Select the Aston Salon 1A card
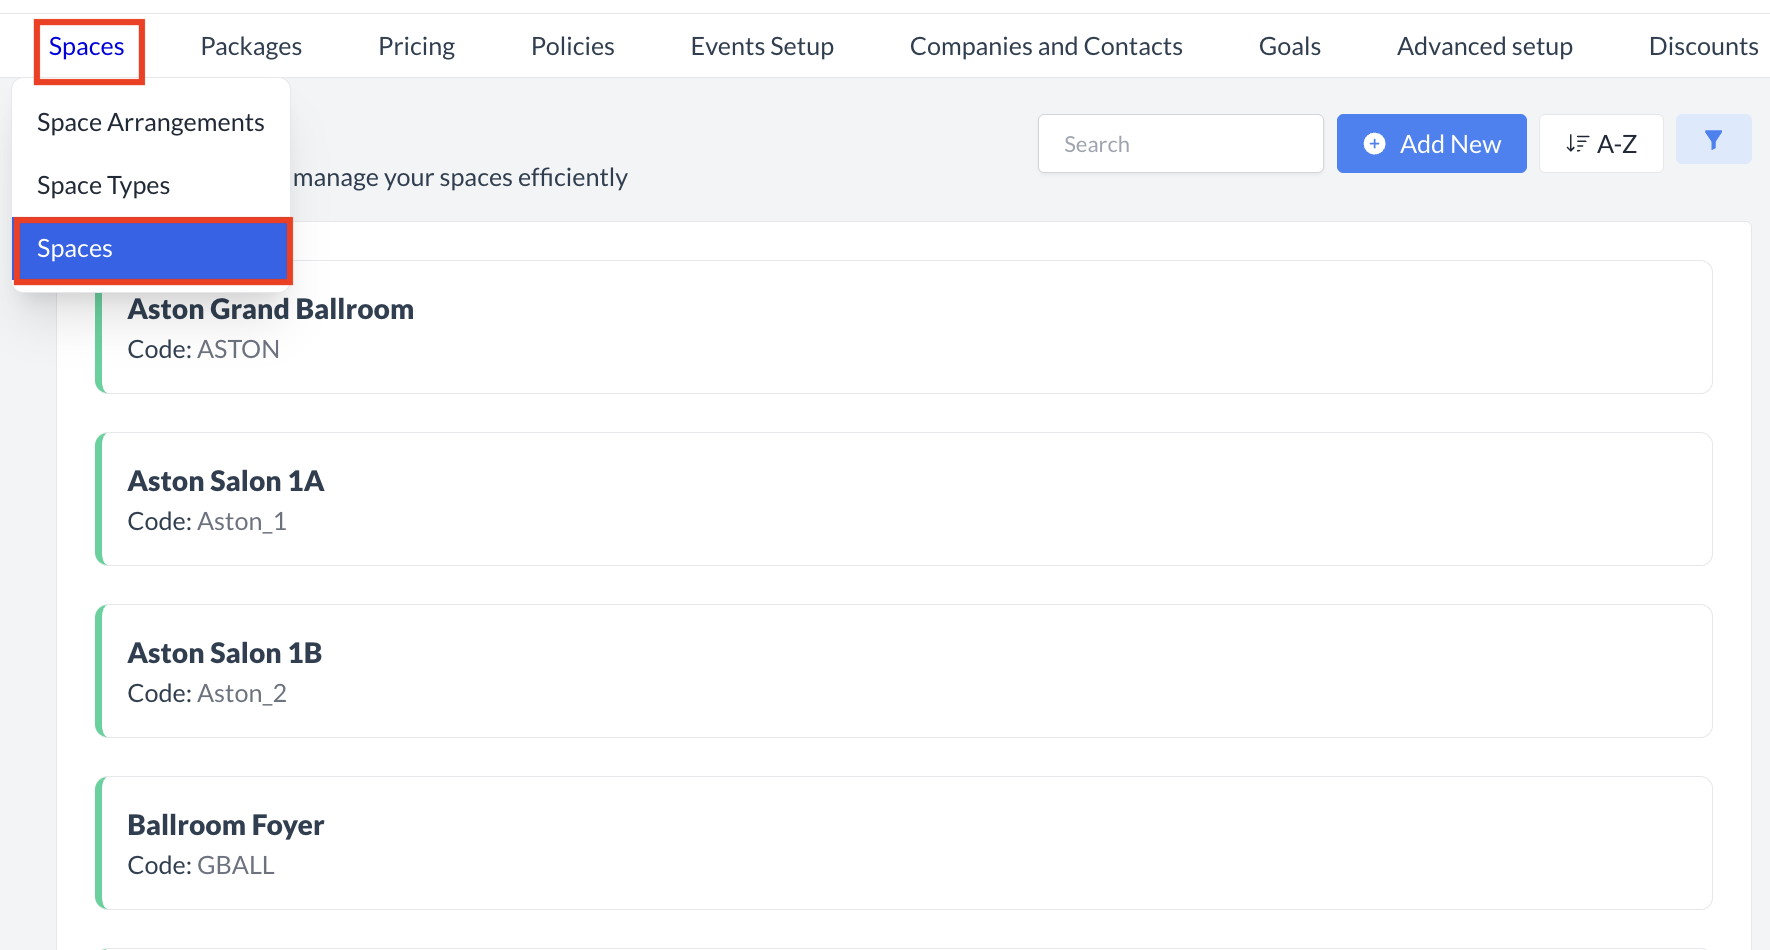 coord(904,499)
